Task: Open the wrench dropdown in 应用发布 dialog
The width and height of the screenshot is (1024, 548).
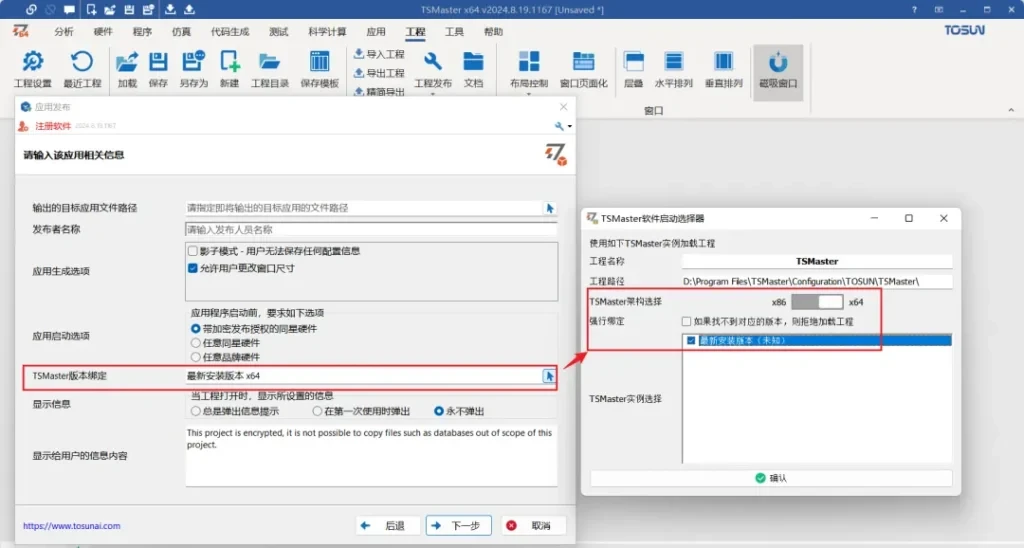Action: (563, 127)
